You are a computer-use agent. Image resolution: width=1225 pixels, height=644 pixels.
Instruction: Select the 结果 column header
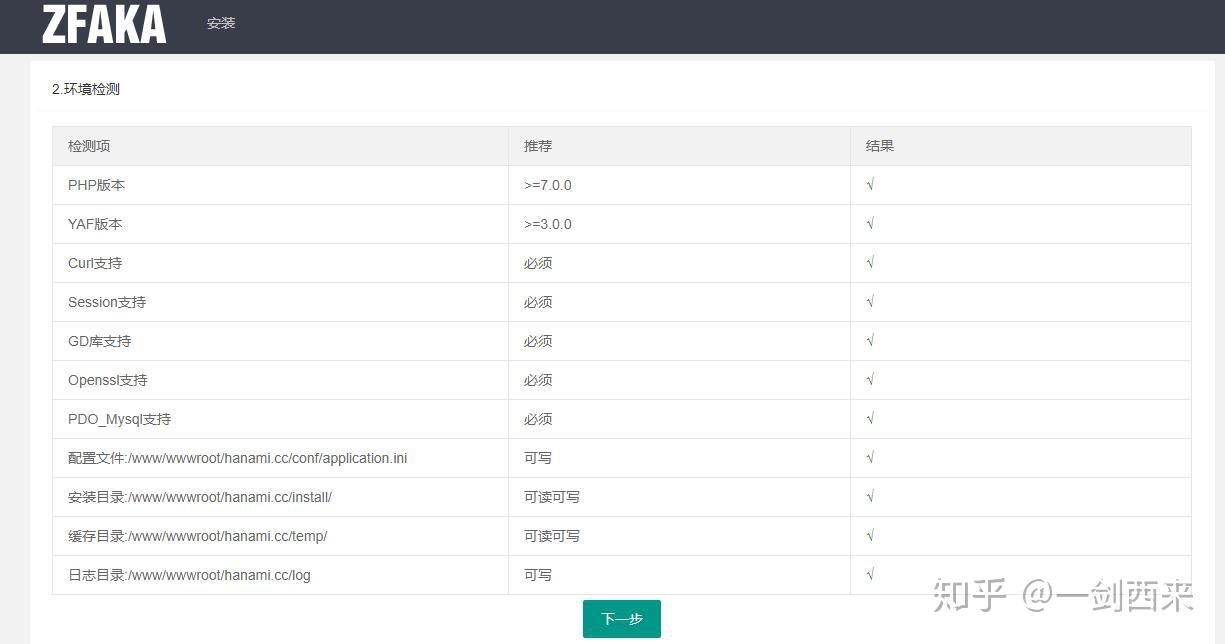[880, 145]
